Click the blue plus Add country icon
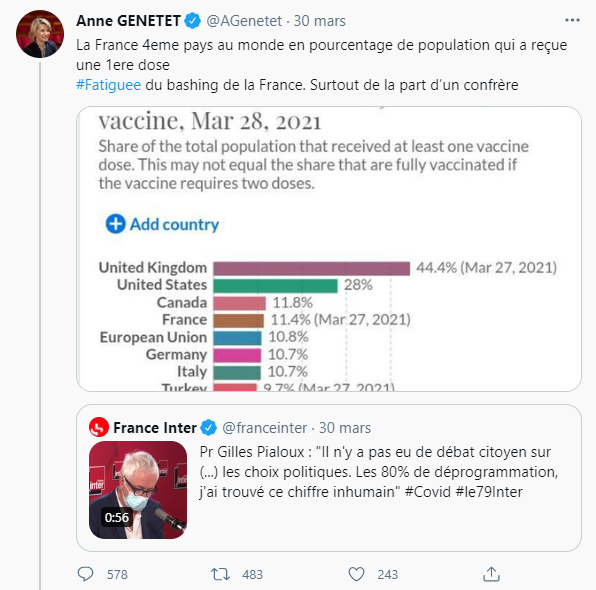Screen dimensions: 596x590 (x=115, y=224)
